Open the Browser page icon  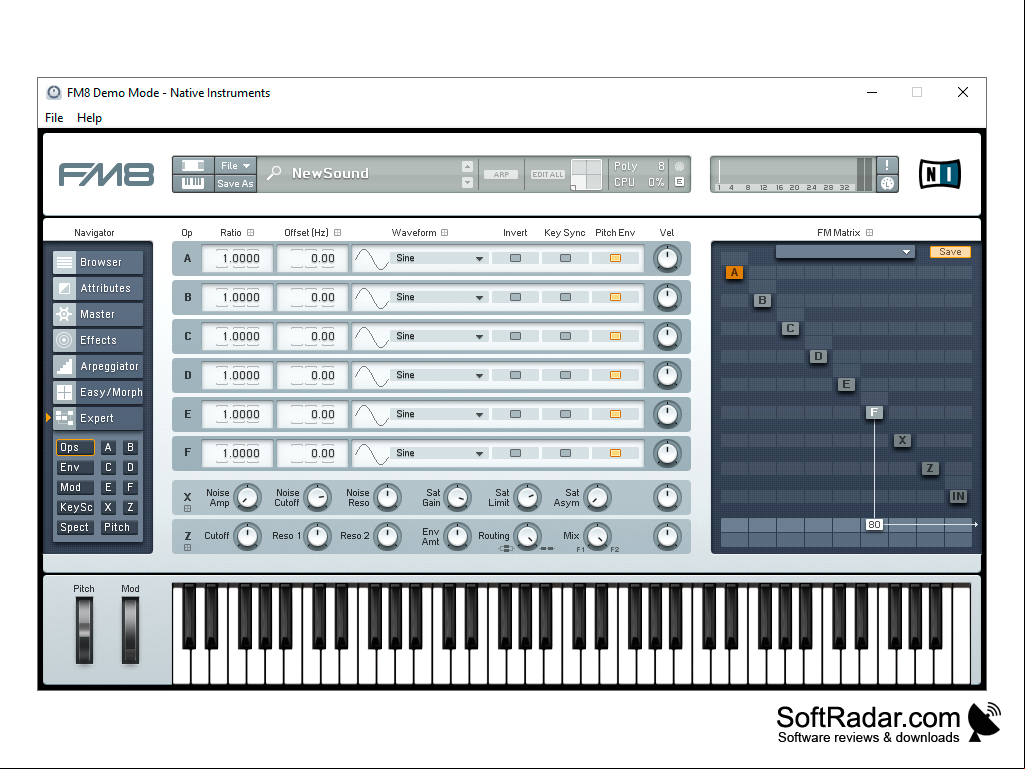(x=64, y=262)
